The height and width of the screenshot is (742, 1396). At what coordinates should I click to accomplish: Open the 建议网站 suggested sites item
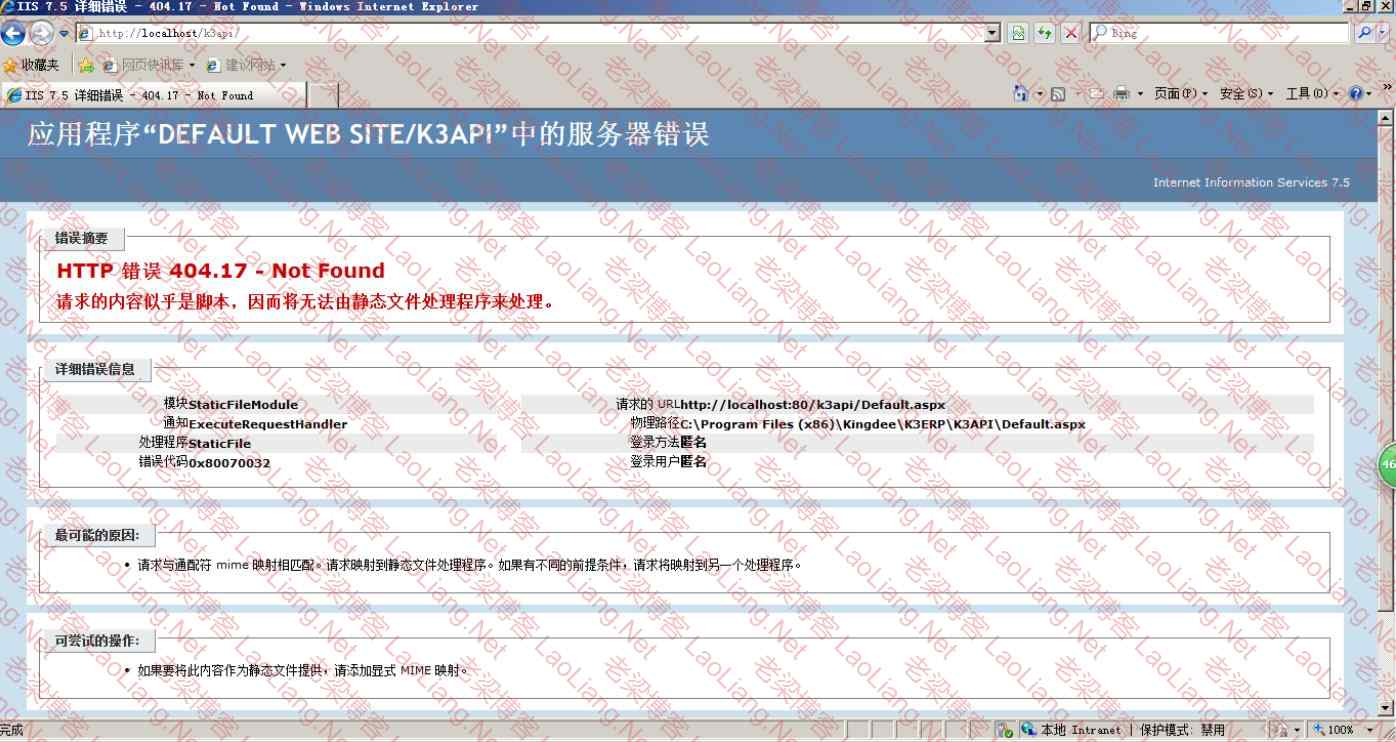[x=246, y=65]
